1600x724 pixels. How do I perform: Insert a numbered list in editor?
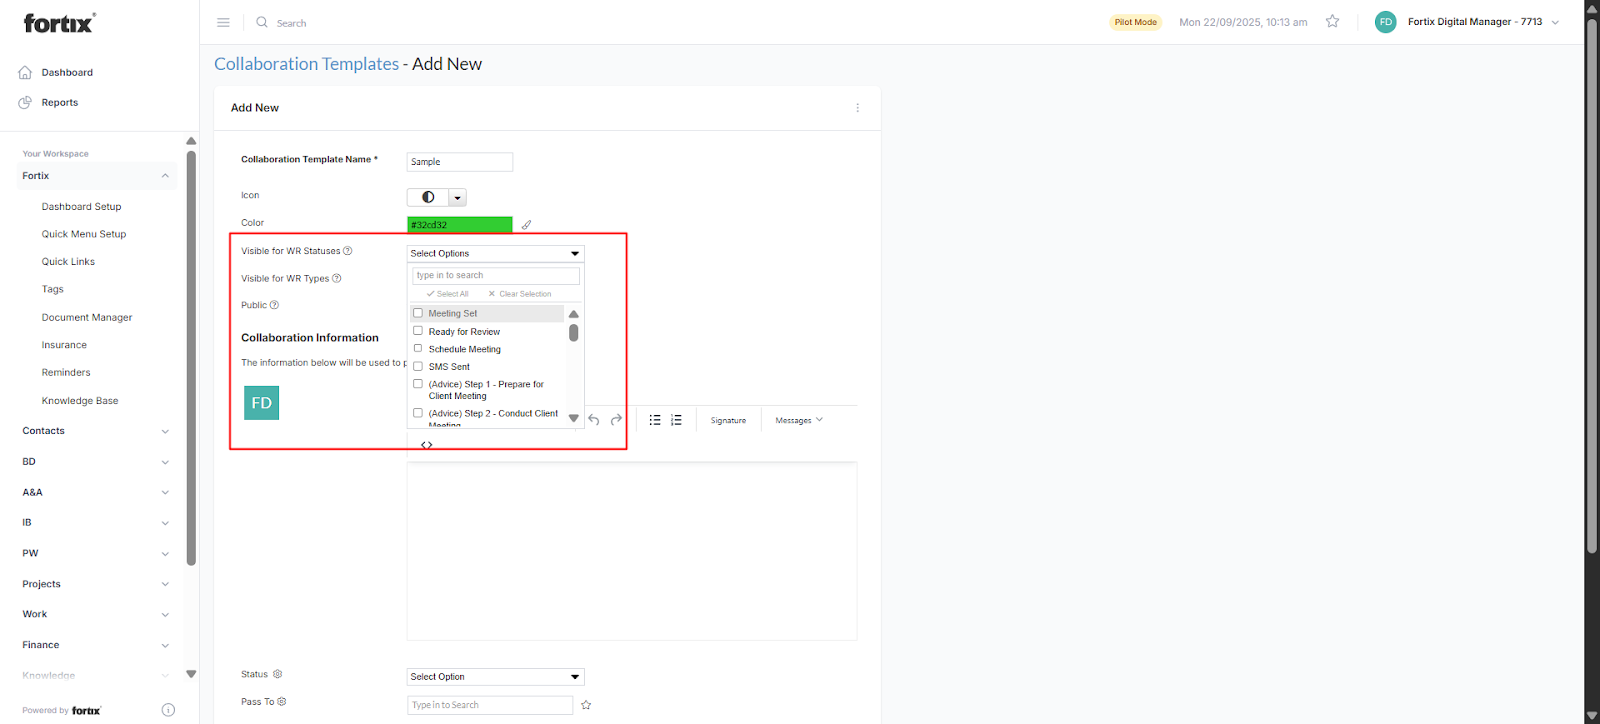coord(677,420)
